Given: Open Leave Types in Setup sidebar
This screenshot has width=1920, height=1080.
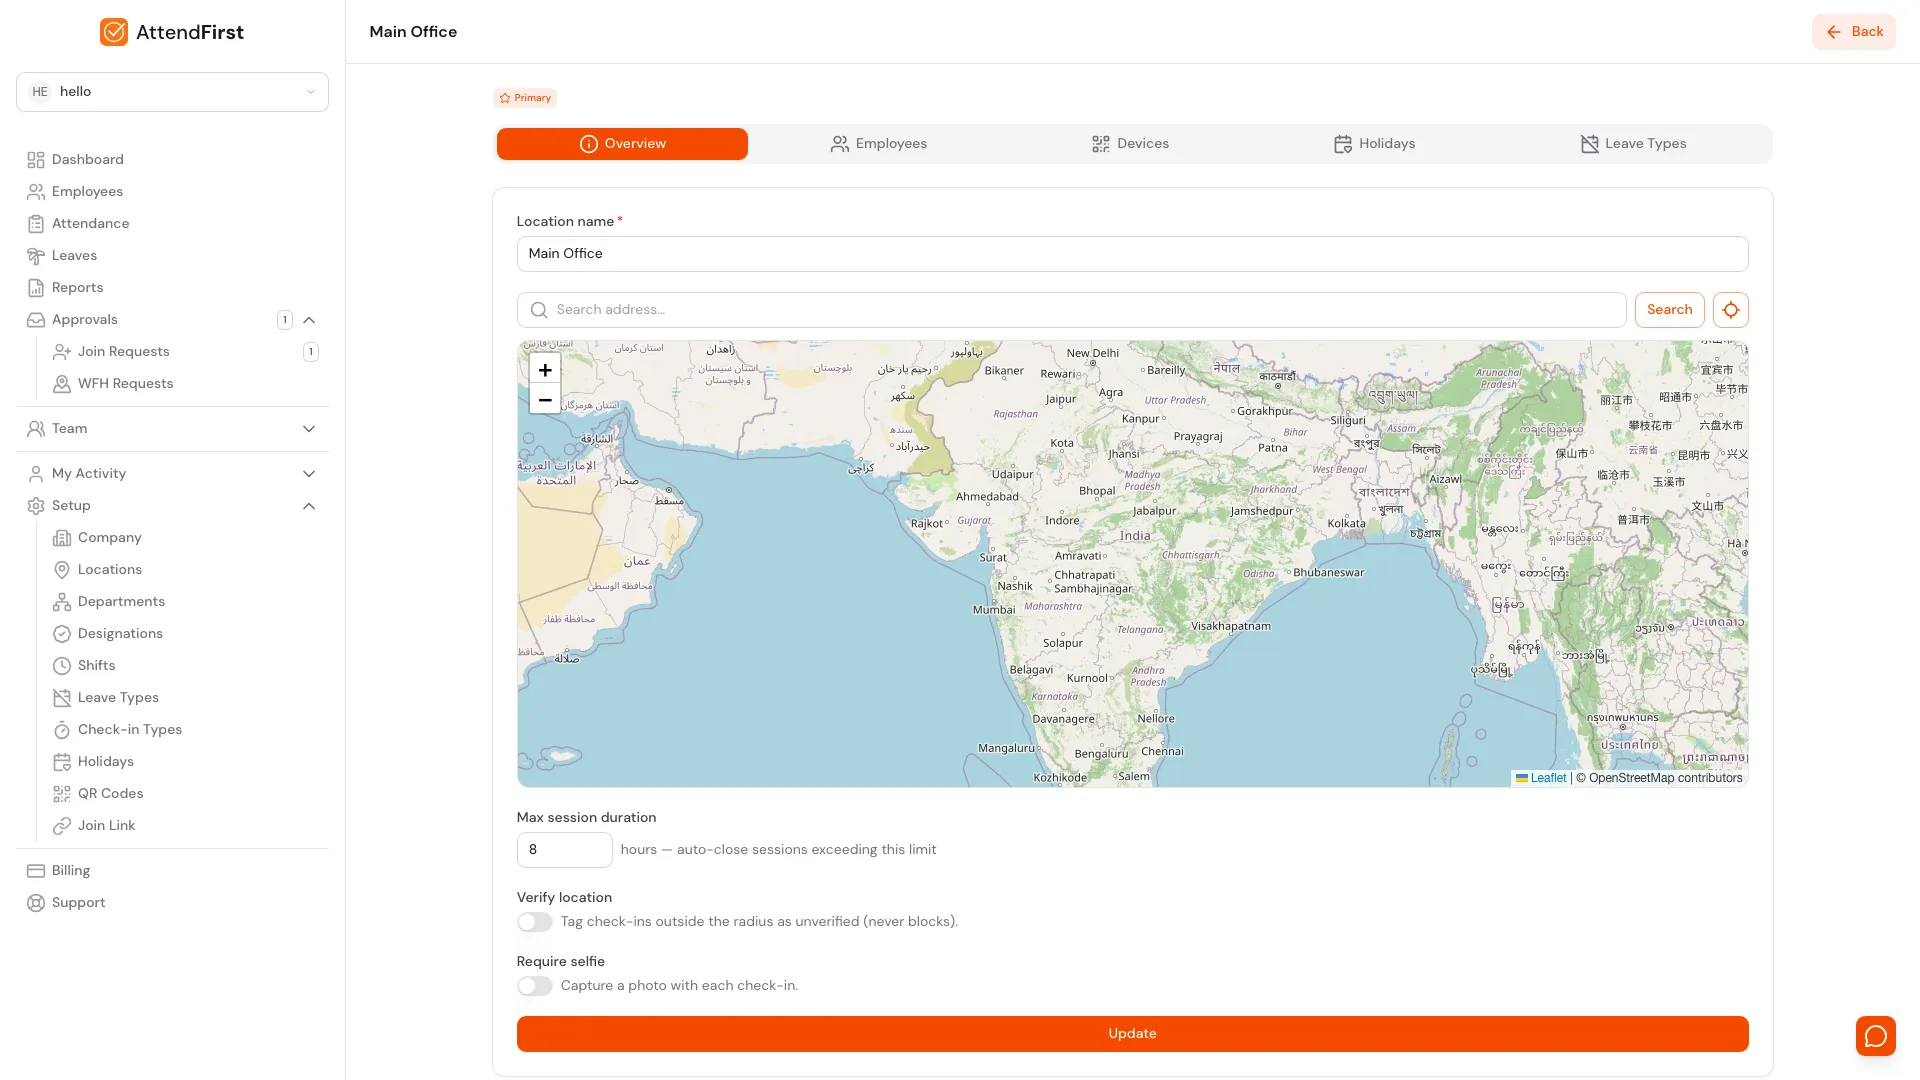Looking at the screenshot, I should click(x=118, y=698).
